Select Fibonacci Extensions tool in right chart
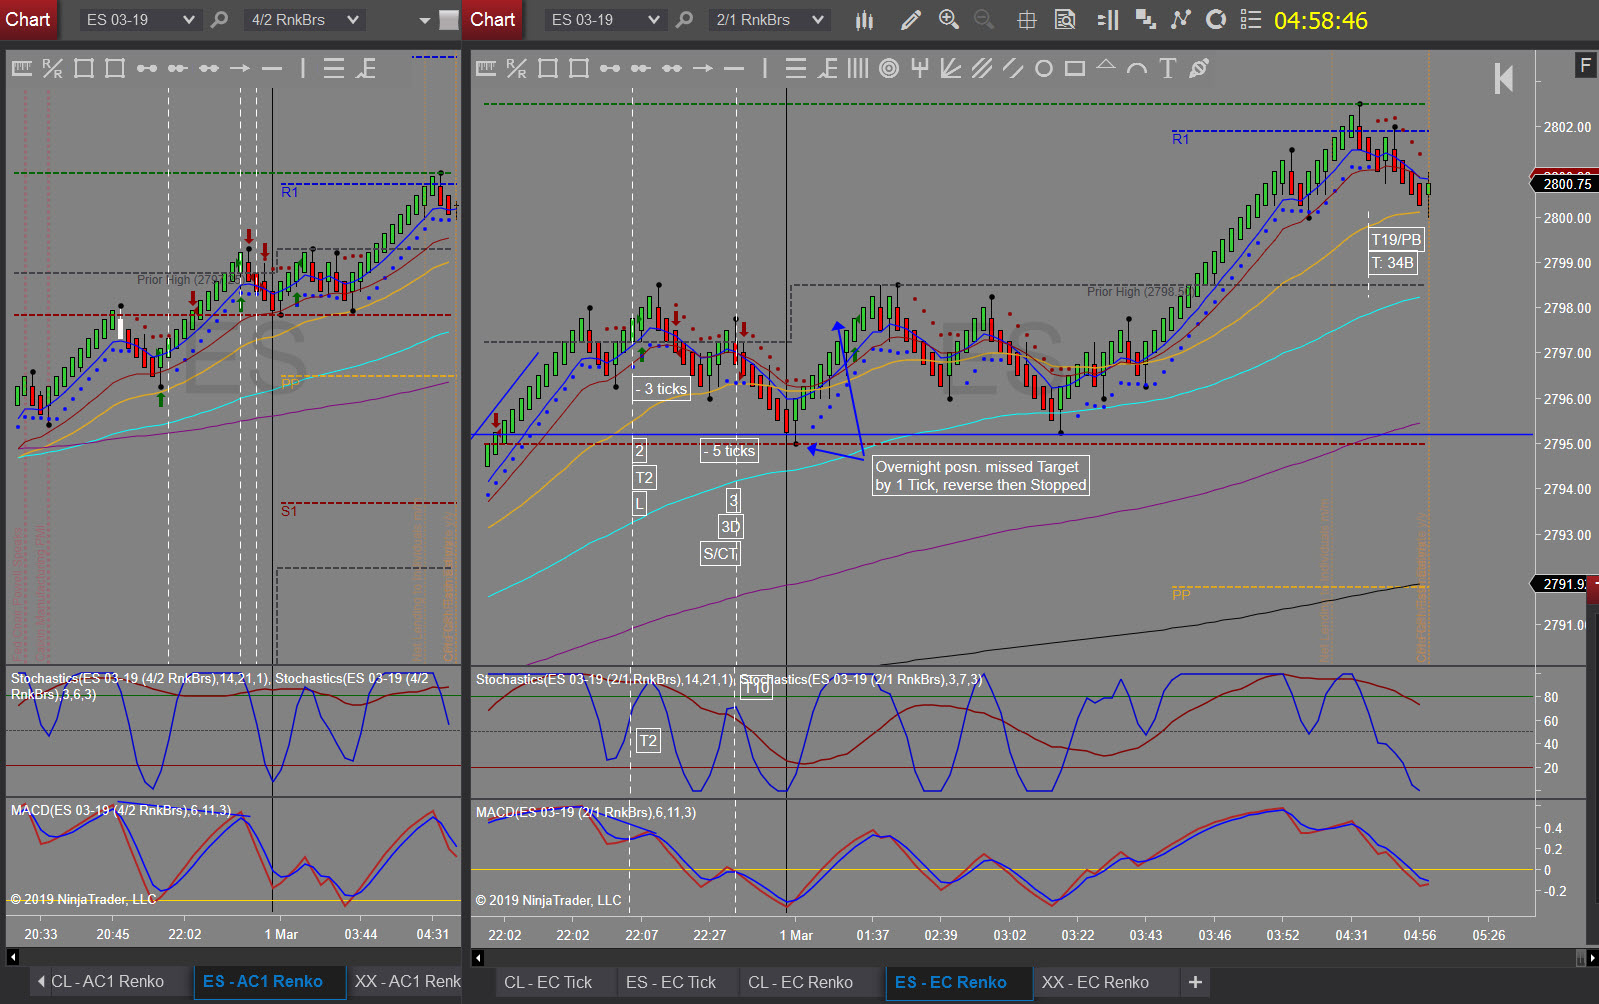This screenshot has width=1599, height=1004. (827, 68)
